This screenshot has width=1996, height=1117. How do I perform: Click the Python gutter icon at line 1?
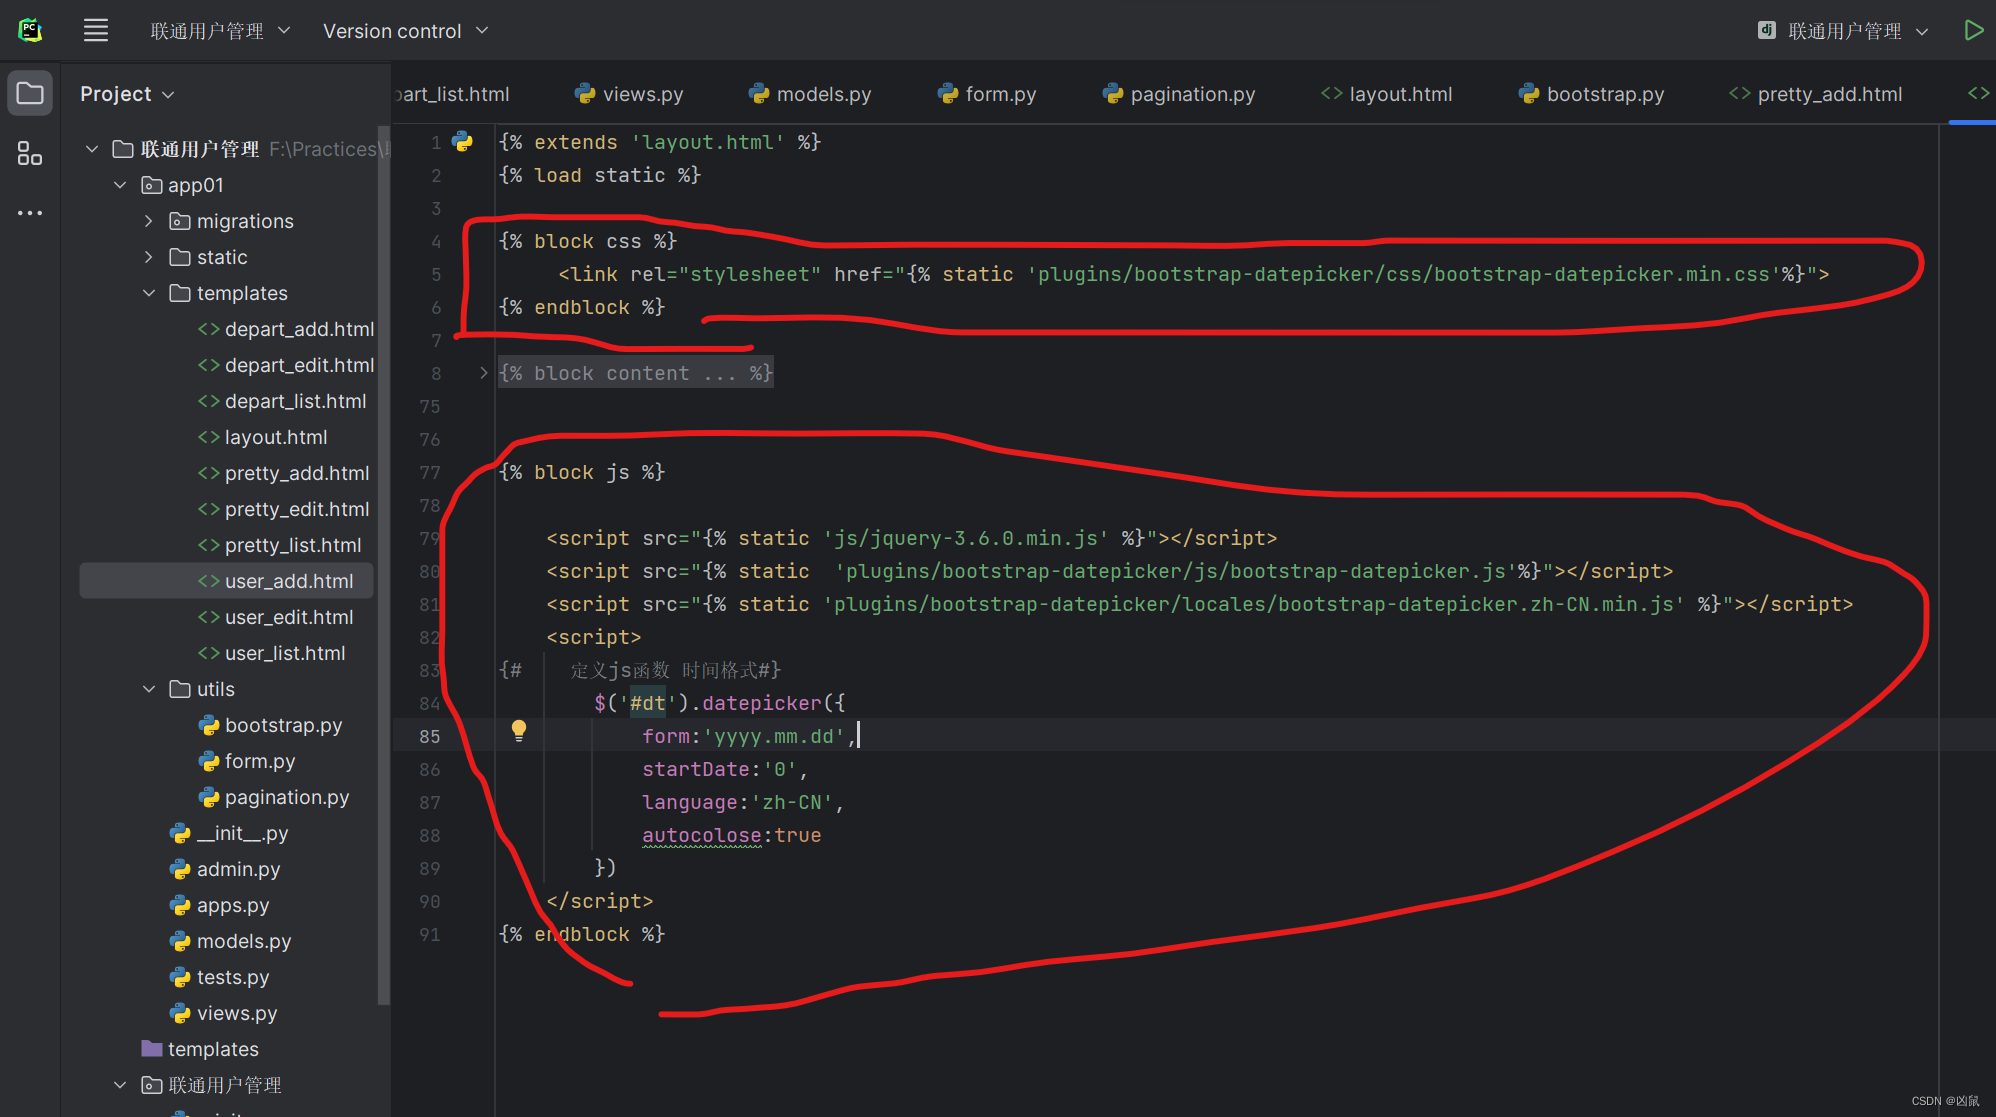point(463,142)
